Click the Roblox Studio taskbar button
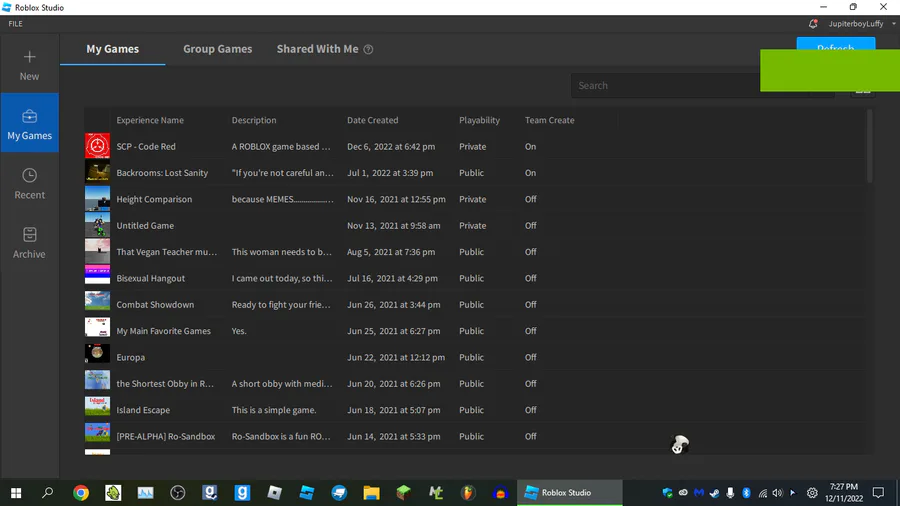 point(569,493)
